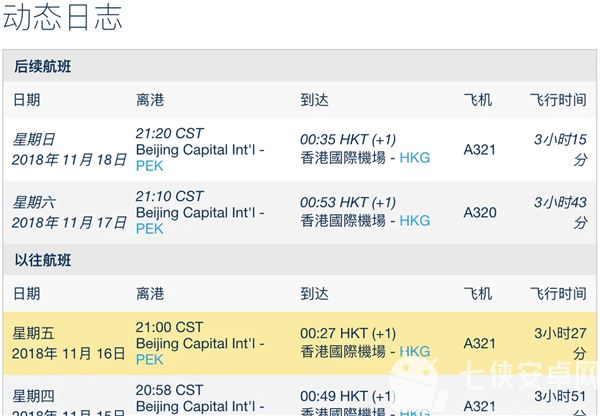
Task: Click 飞行时间 column header under 以往航班
Action: coord(558,294)
